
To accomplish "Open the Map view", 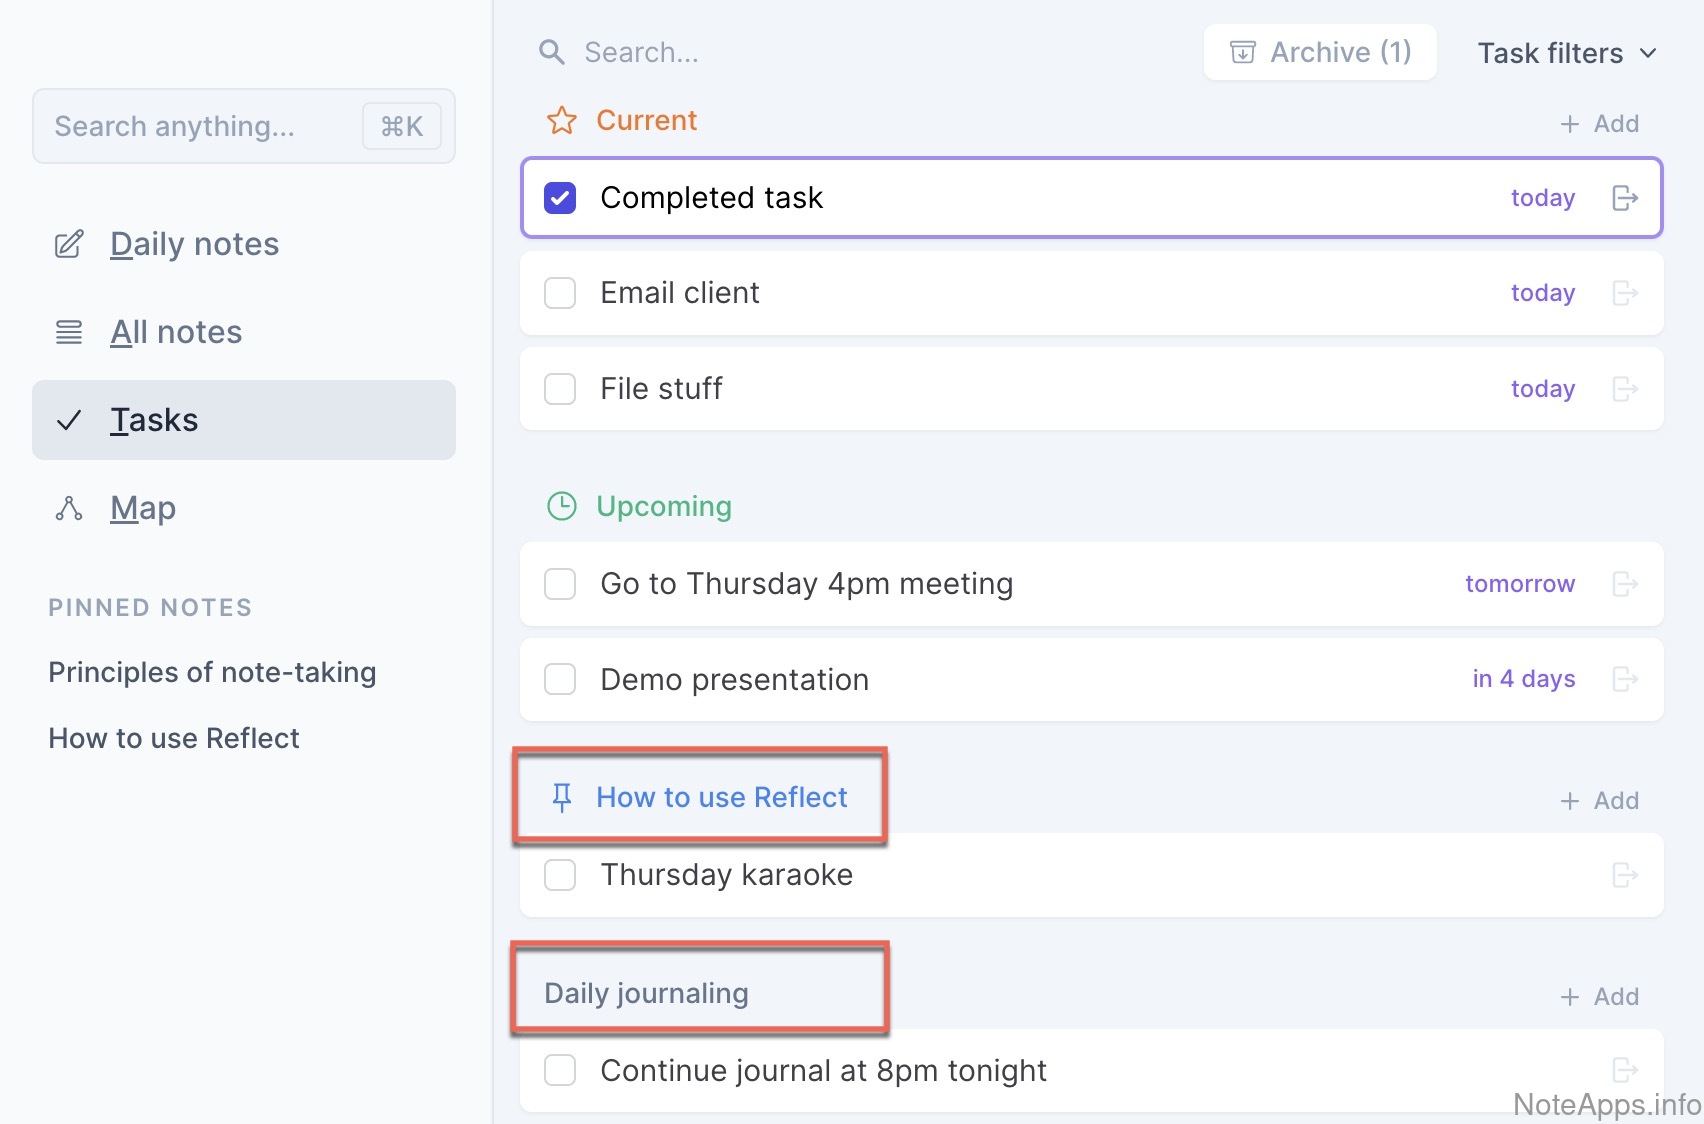I will [143, 508].
